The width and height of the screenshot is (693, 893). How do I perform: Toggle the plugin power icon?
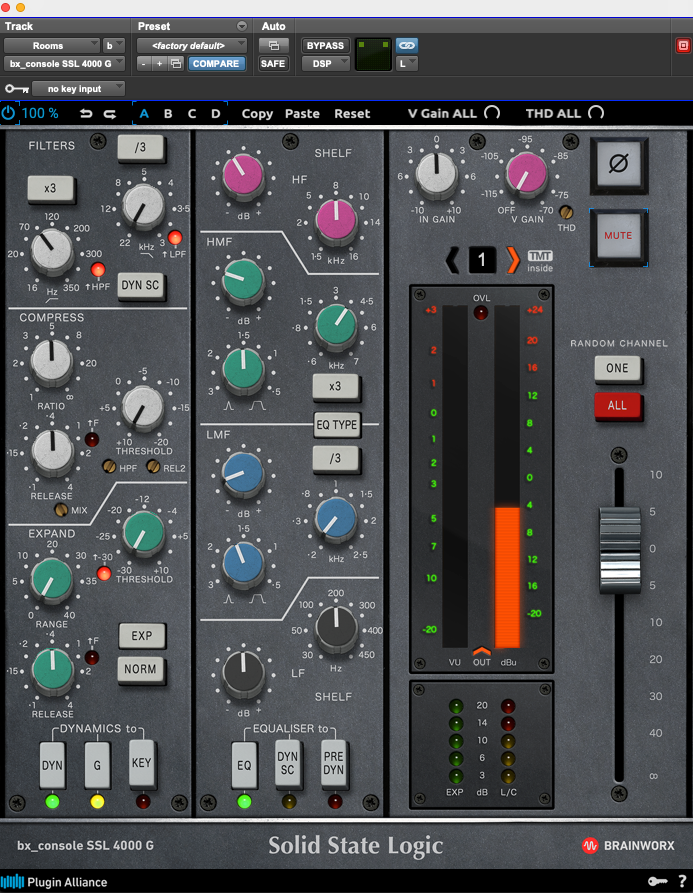(x=8, y=113)
